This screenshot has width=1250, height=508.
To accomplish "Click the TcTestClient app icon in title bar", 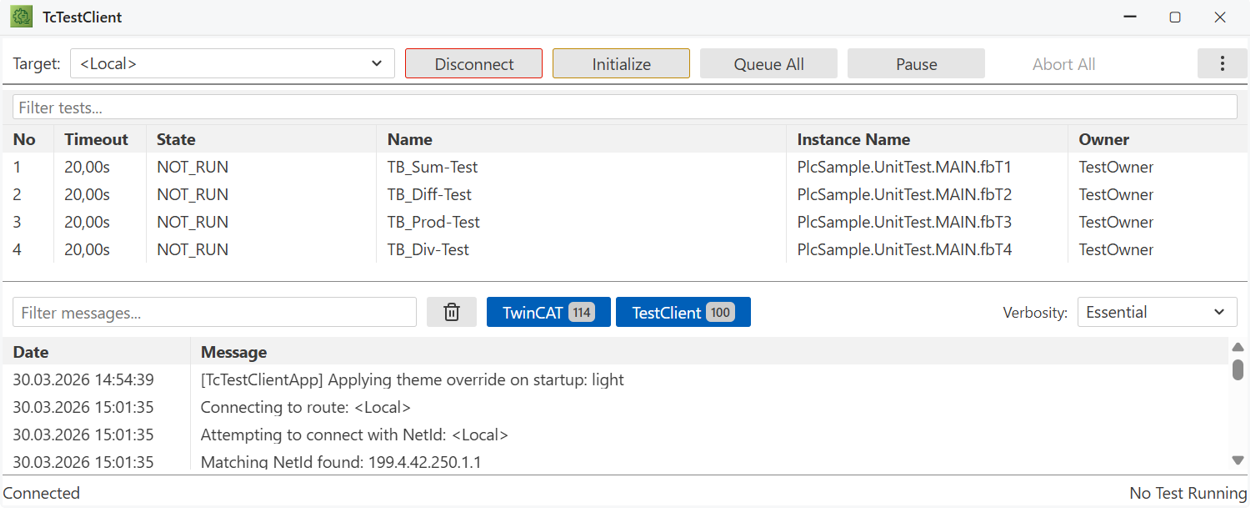I will (x=21, y=17).
